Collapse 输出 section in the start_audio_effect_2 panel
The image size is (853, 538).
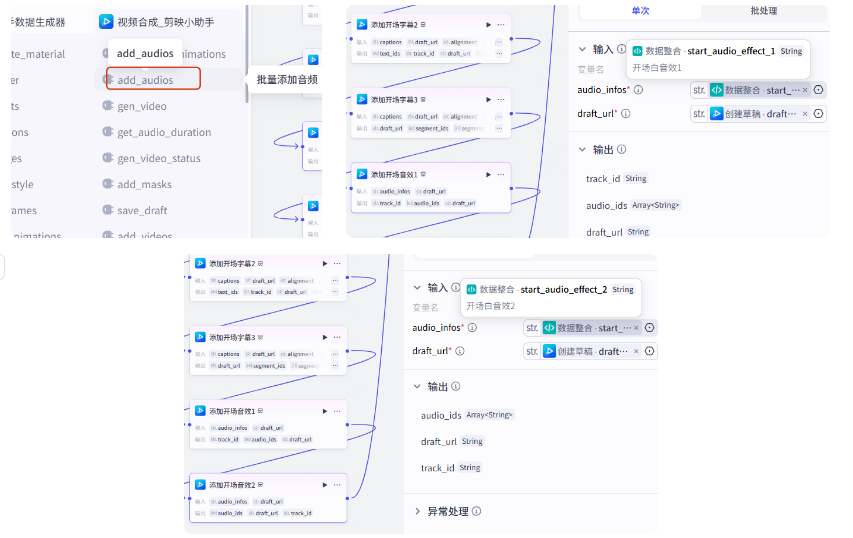(417, 386)
